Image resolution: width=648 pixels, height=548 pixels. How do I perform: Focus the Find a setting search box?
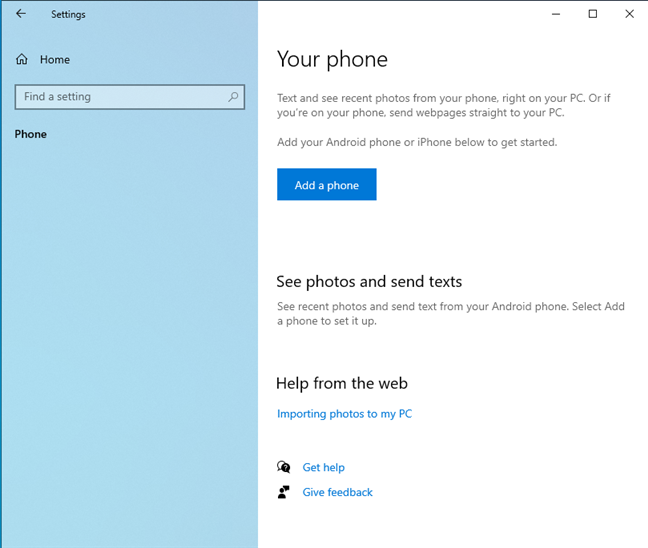pyautogui.click(x=130, y=97)
